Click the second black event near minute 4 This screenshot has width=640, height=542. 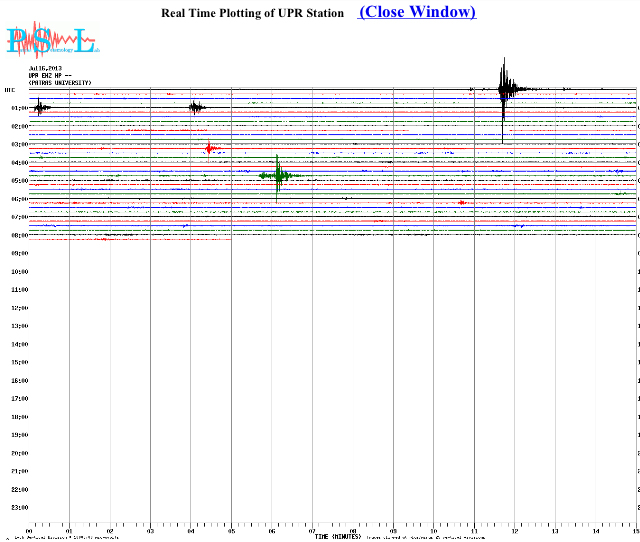[196, 107]
